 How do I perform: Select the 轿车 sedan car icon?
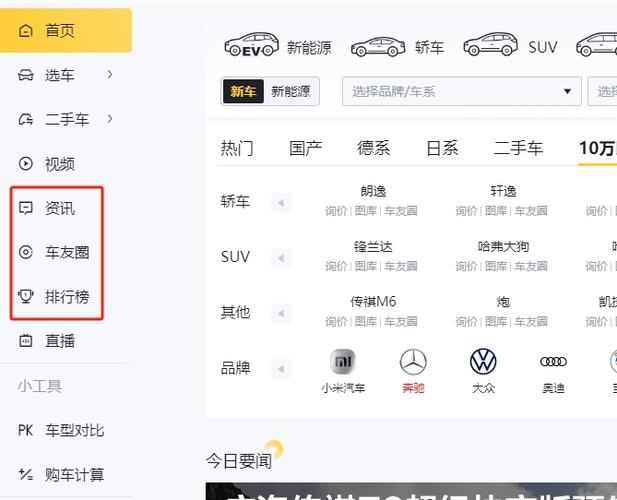tap(378, 46)
